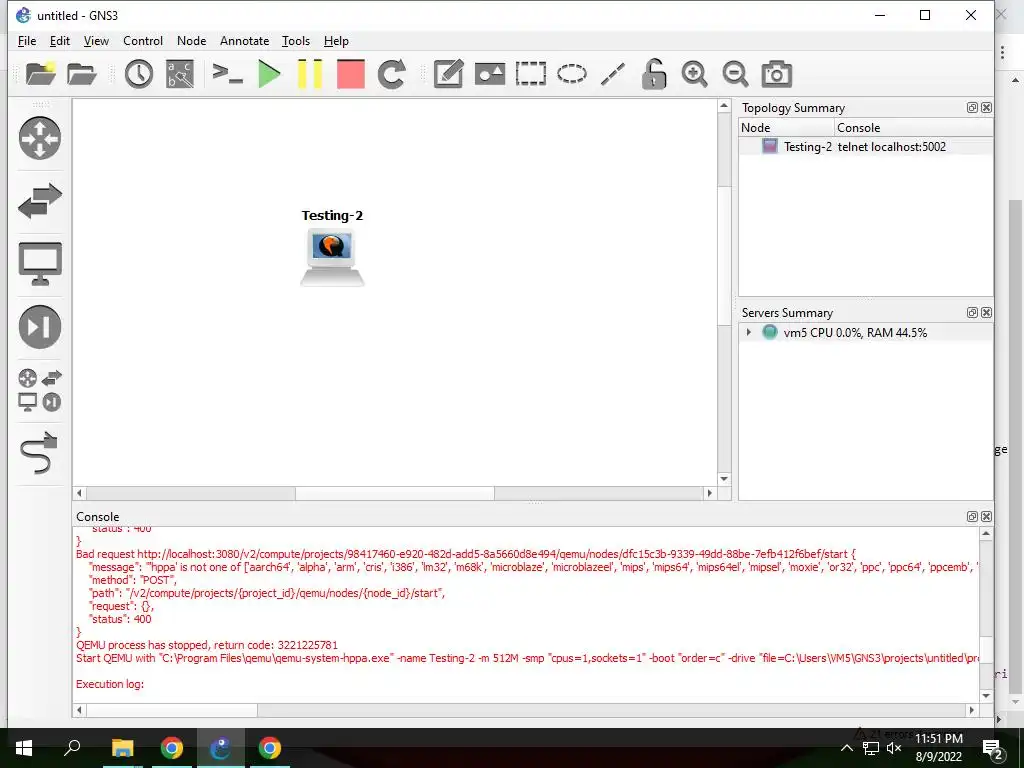The image size is (1024, 768).
Task: Insert a picture icon
Action: tap(490, 74)
